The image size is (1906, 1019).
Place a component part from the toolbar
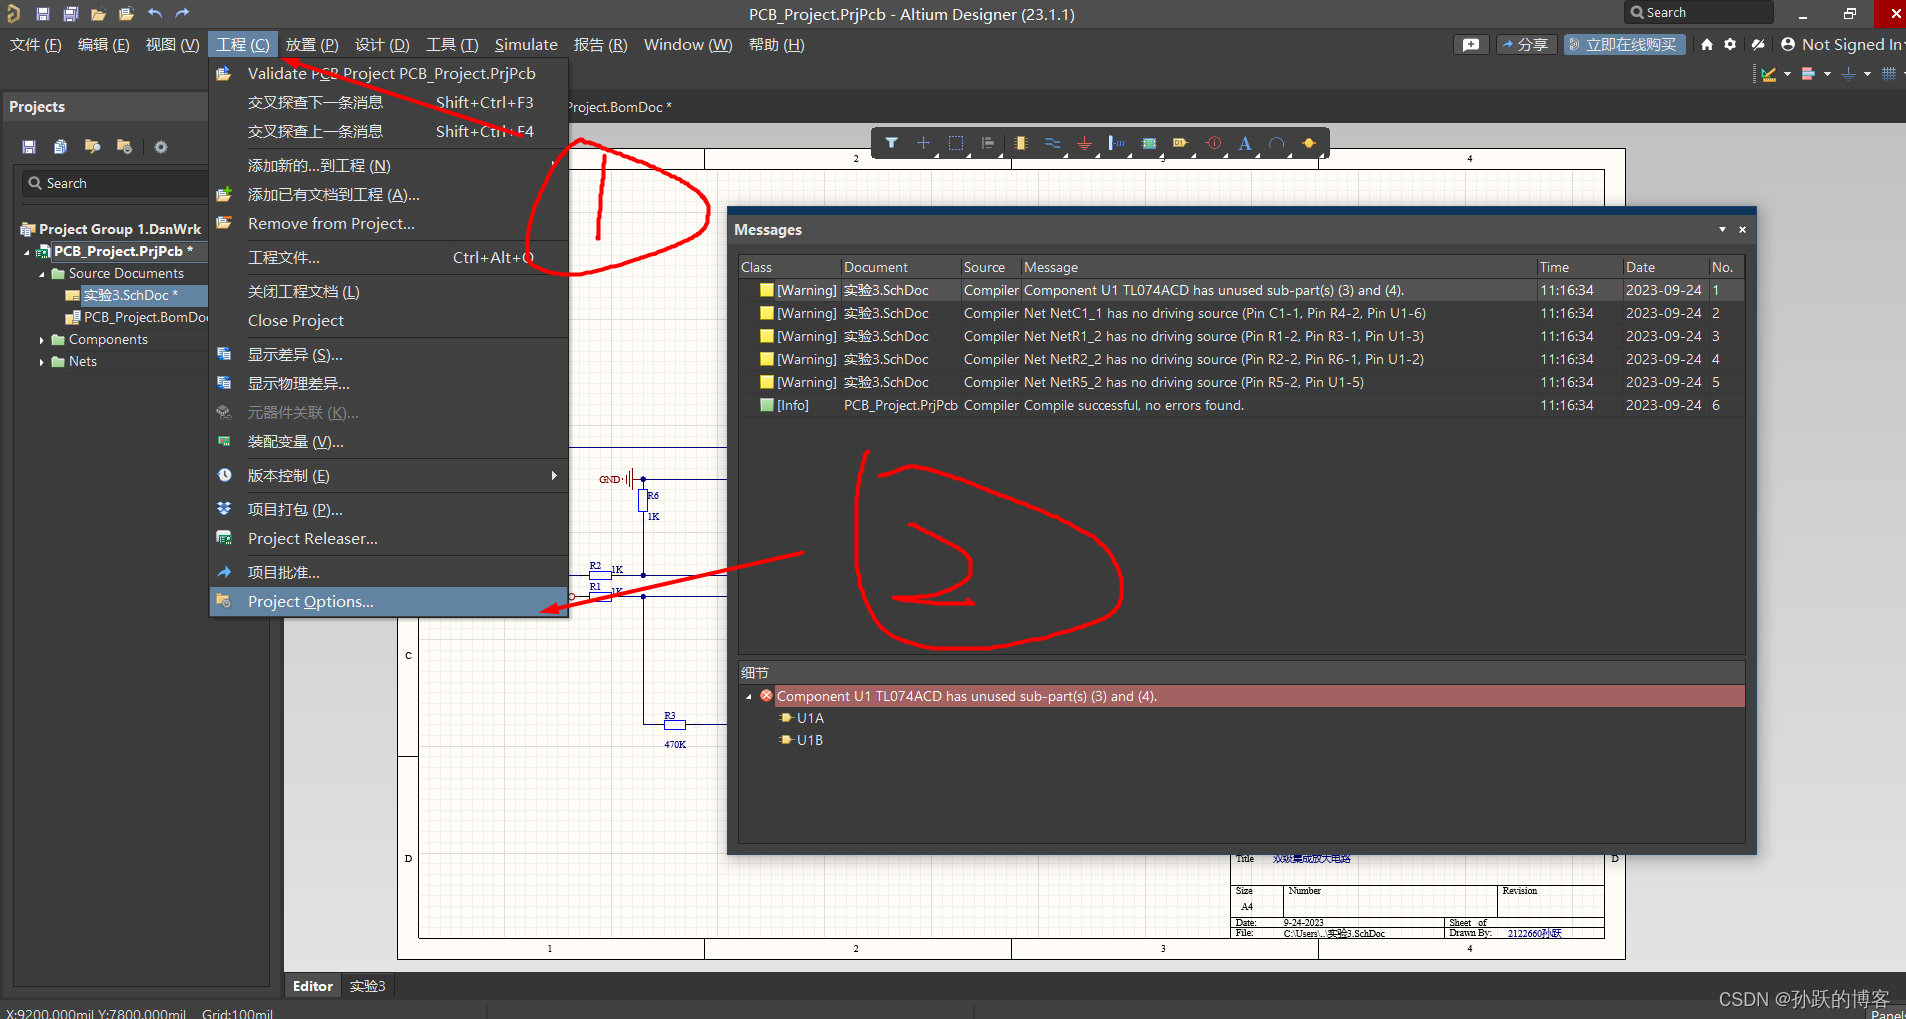pos(1020,143)
